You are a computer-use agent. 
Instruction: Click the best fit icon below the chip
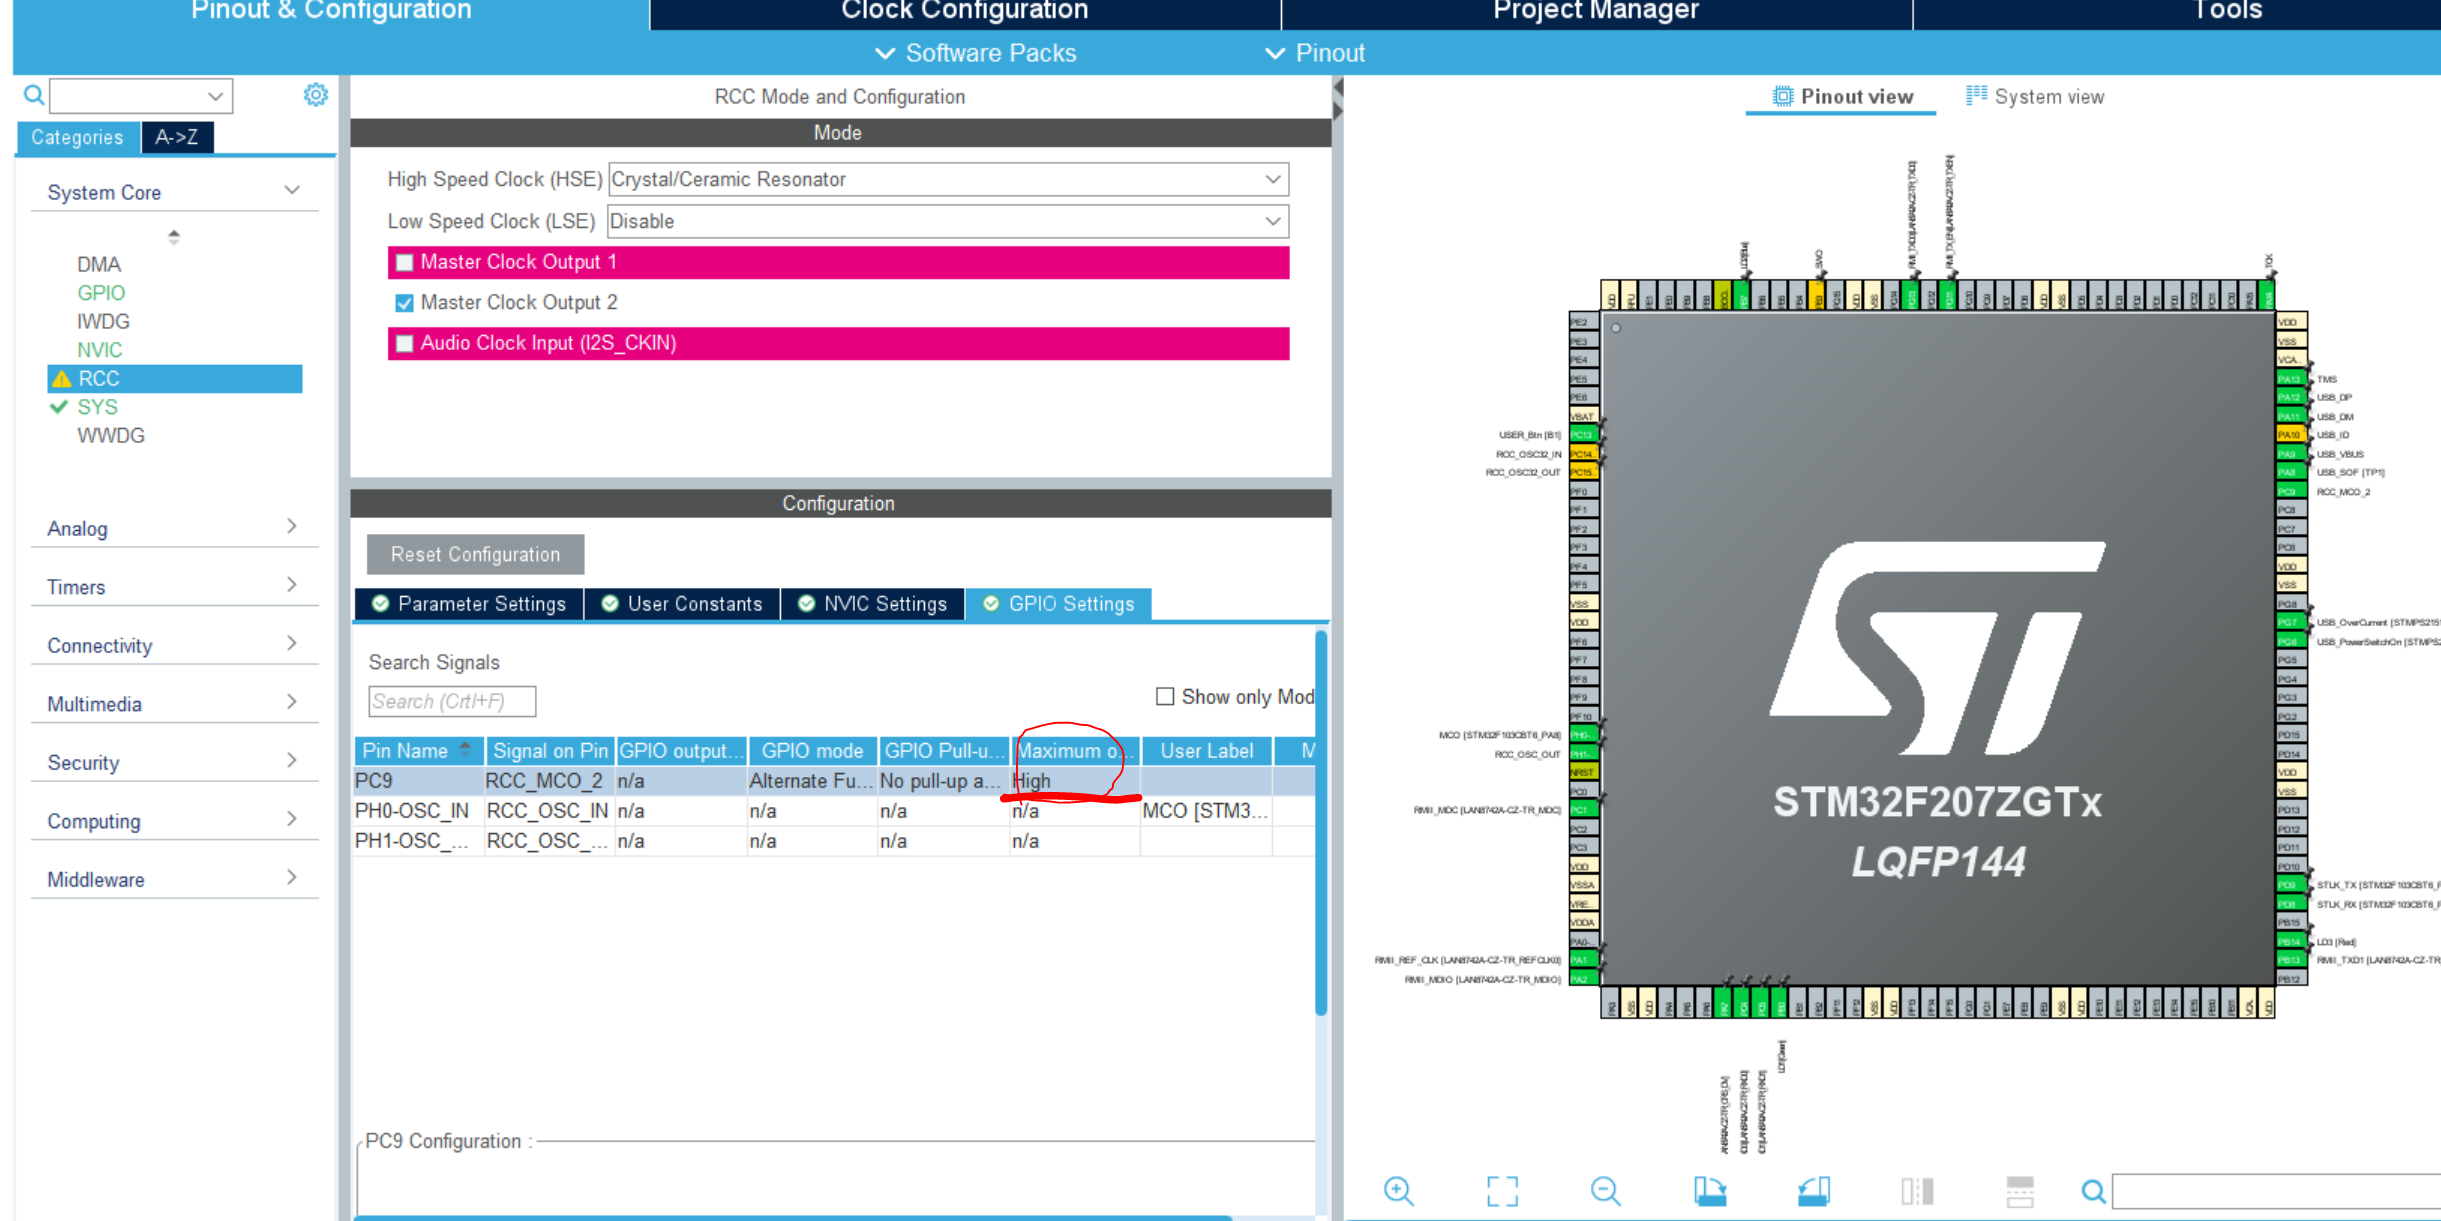point(1503,1191)
